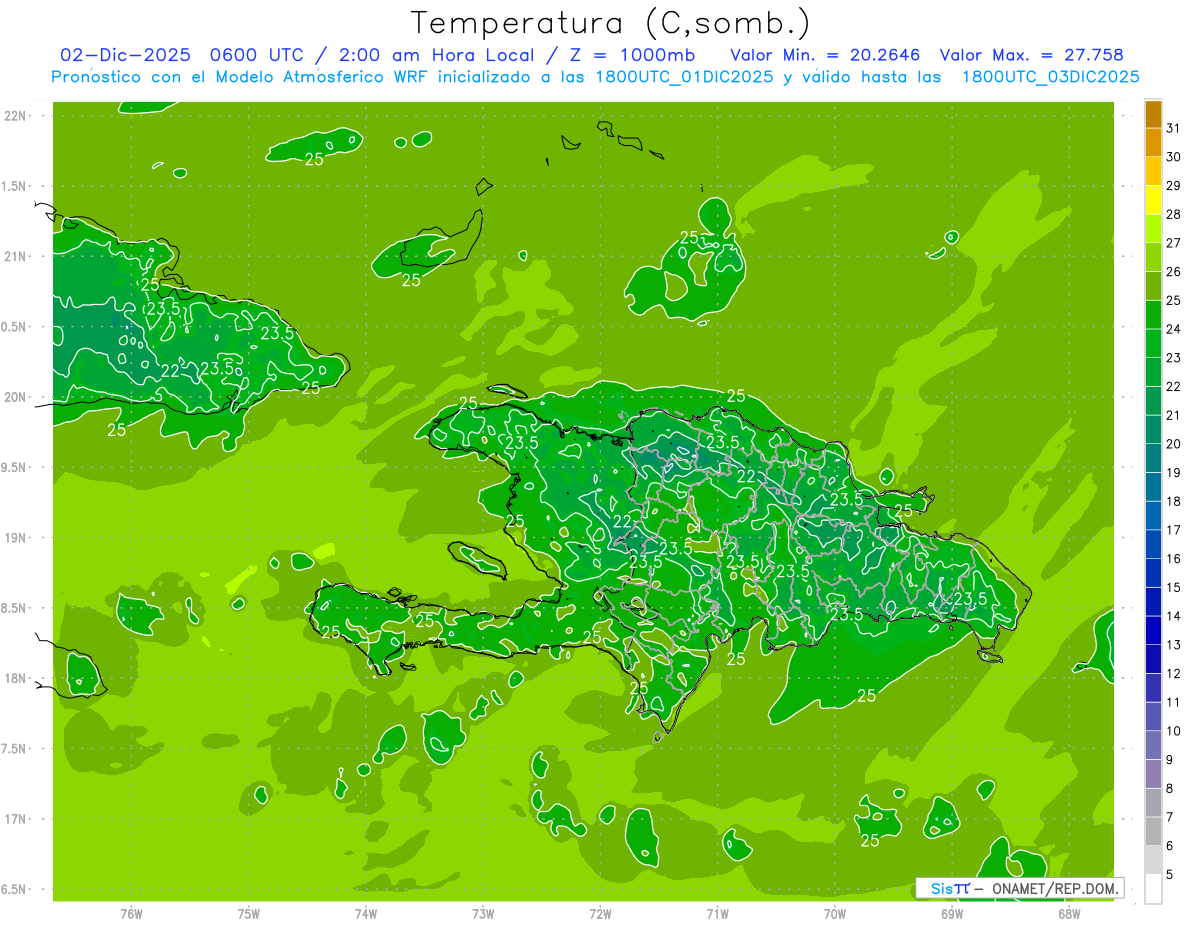Click the colorbar tick label "28"
Screen dimensions: 1200x927
tap(1173, 214)
